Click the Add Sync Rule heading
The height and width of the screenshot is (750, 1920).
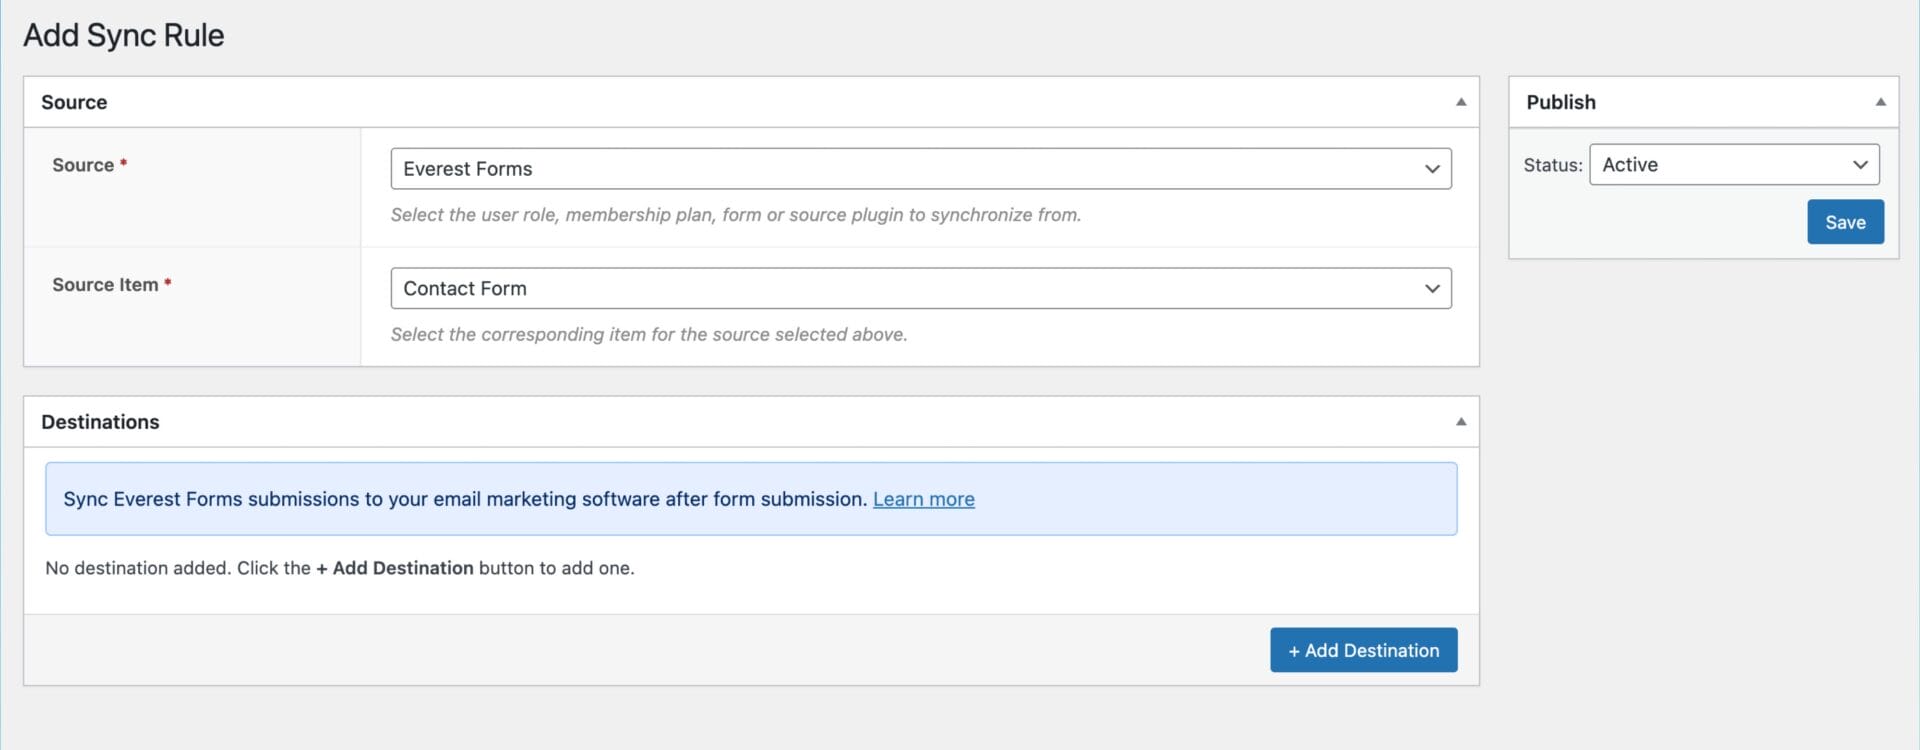[124, 35]
